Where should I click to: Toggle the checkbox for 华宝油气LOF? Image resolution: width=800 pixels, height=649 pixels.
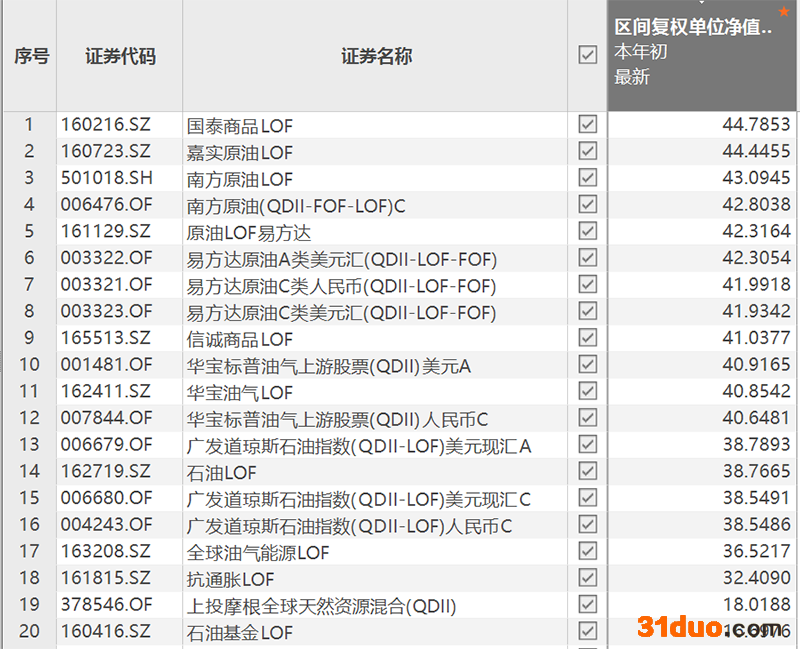(587, 391)
